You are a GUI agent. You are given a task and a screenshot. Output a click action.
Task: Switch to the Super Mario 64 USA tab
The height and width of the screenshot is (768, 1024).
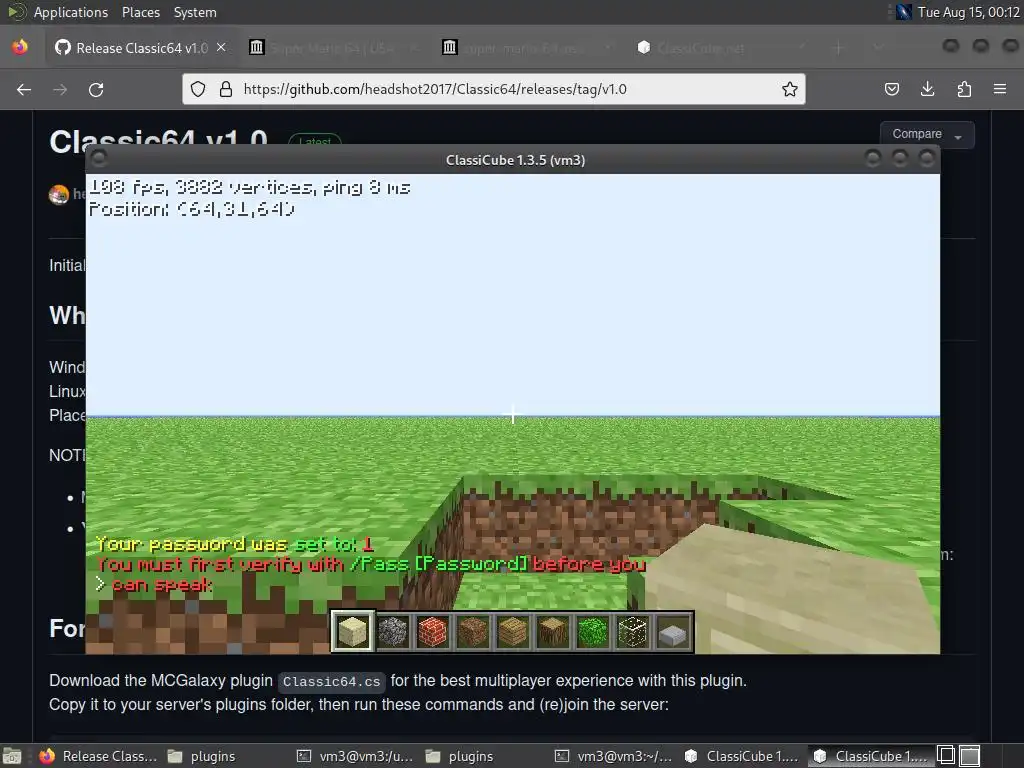[333, 48]
